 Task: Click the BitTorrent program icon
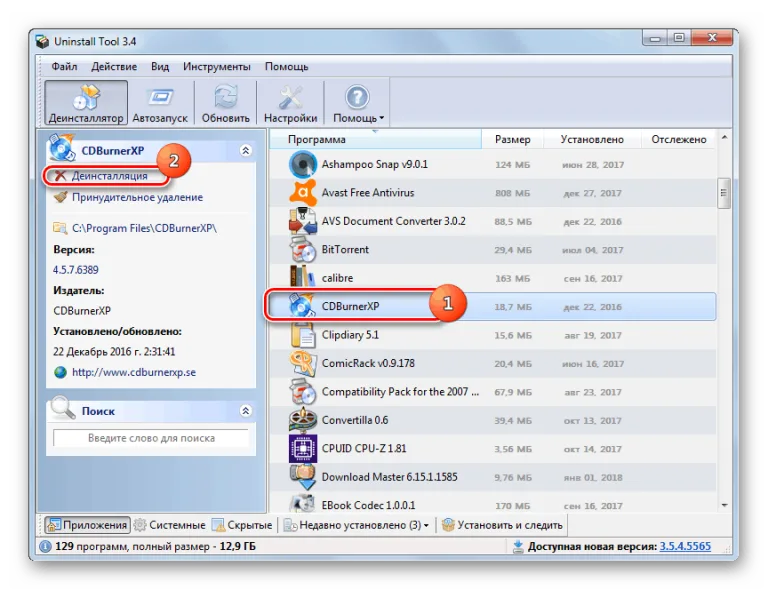303,250
